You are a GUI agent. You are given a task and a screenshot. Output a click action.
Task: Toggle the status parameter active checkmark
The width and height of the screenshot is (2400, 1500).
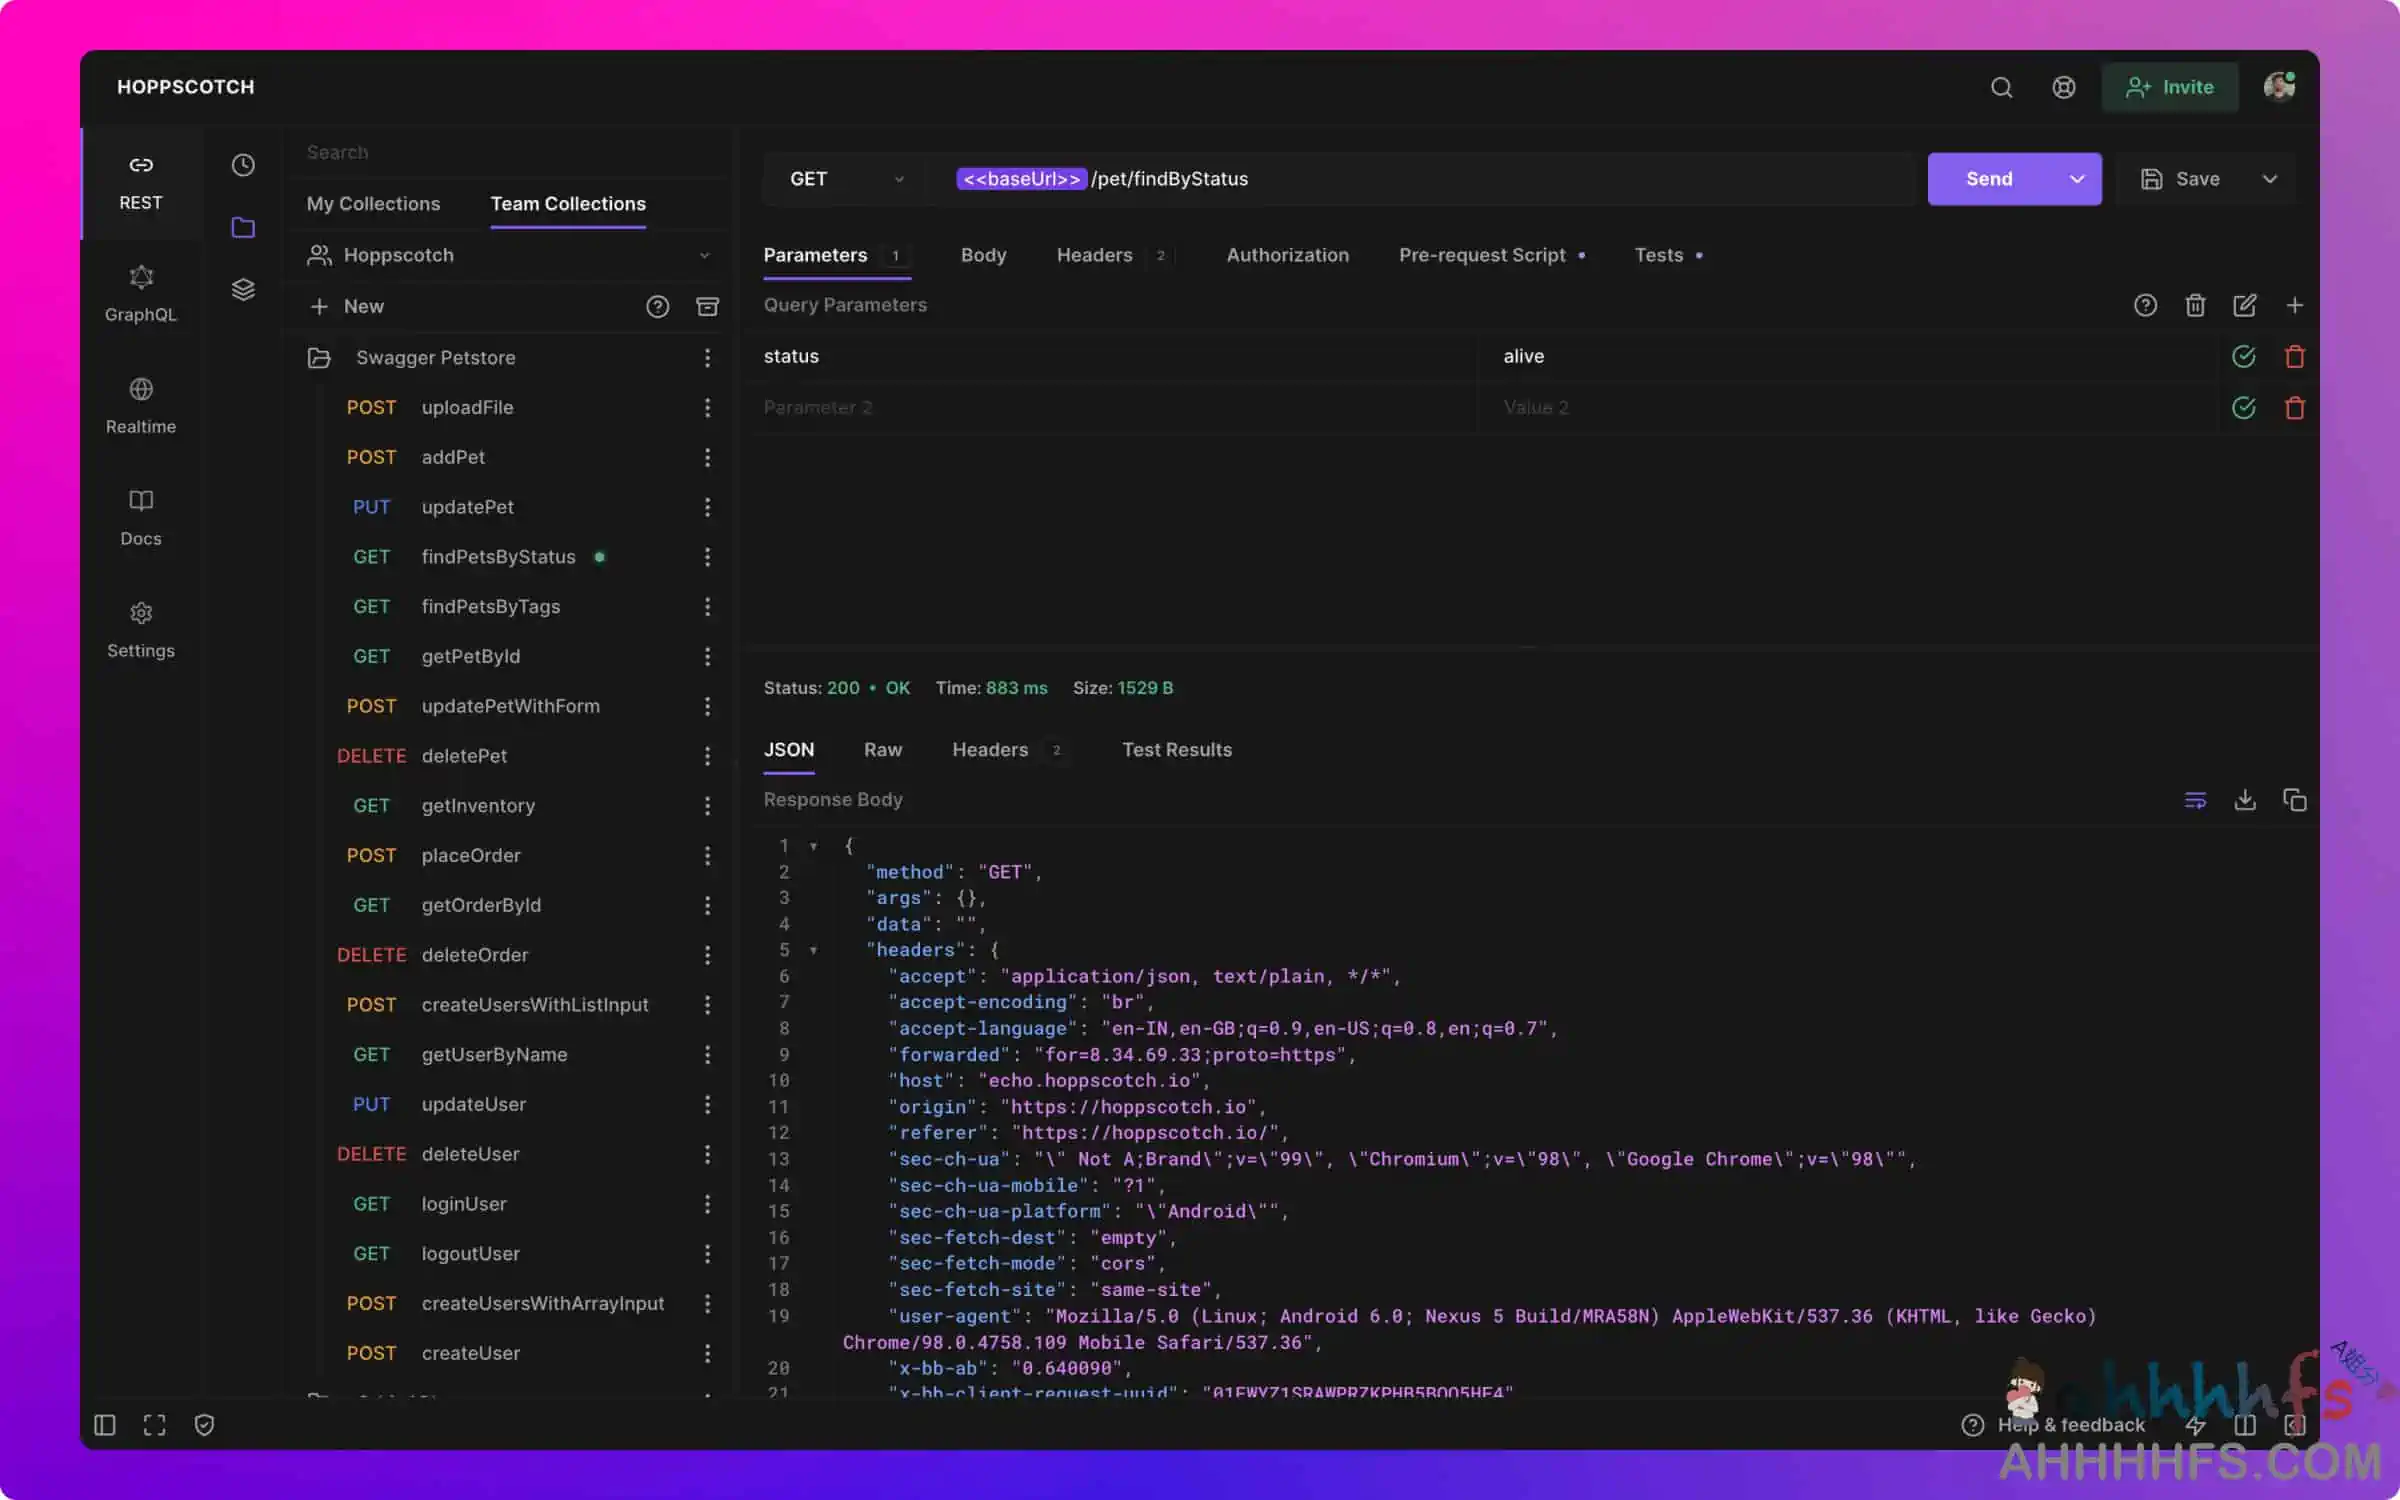coord(2243,356)
